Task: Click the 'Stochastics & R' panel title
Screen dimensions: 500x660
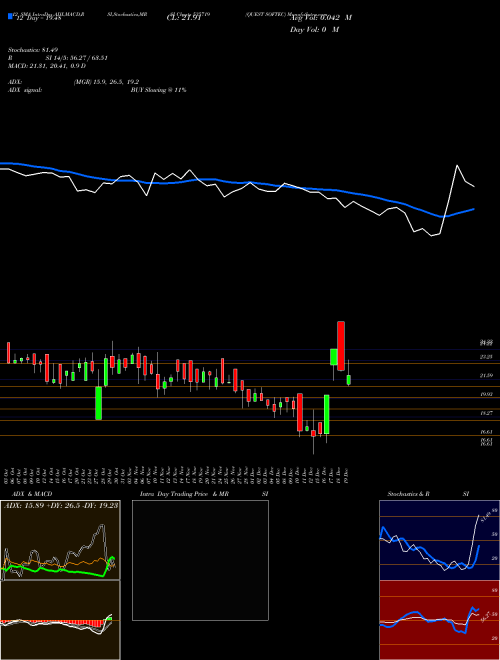Action: click(x=409, y=494)
